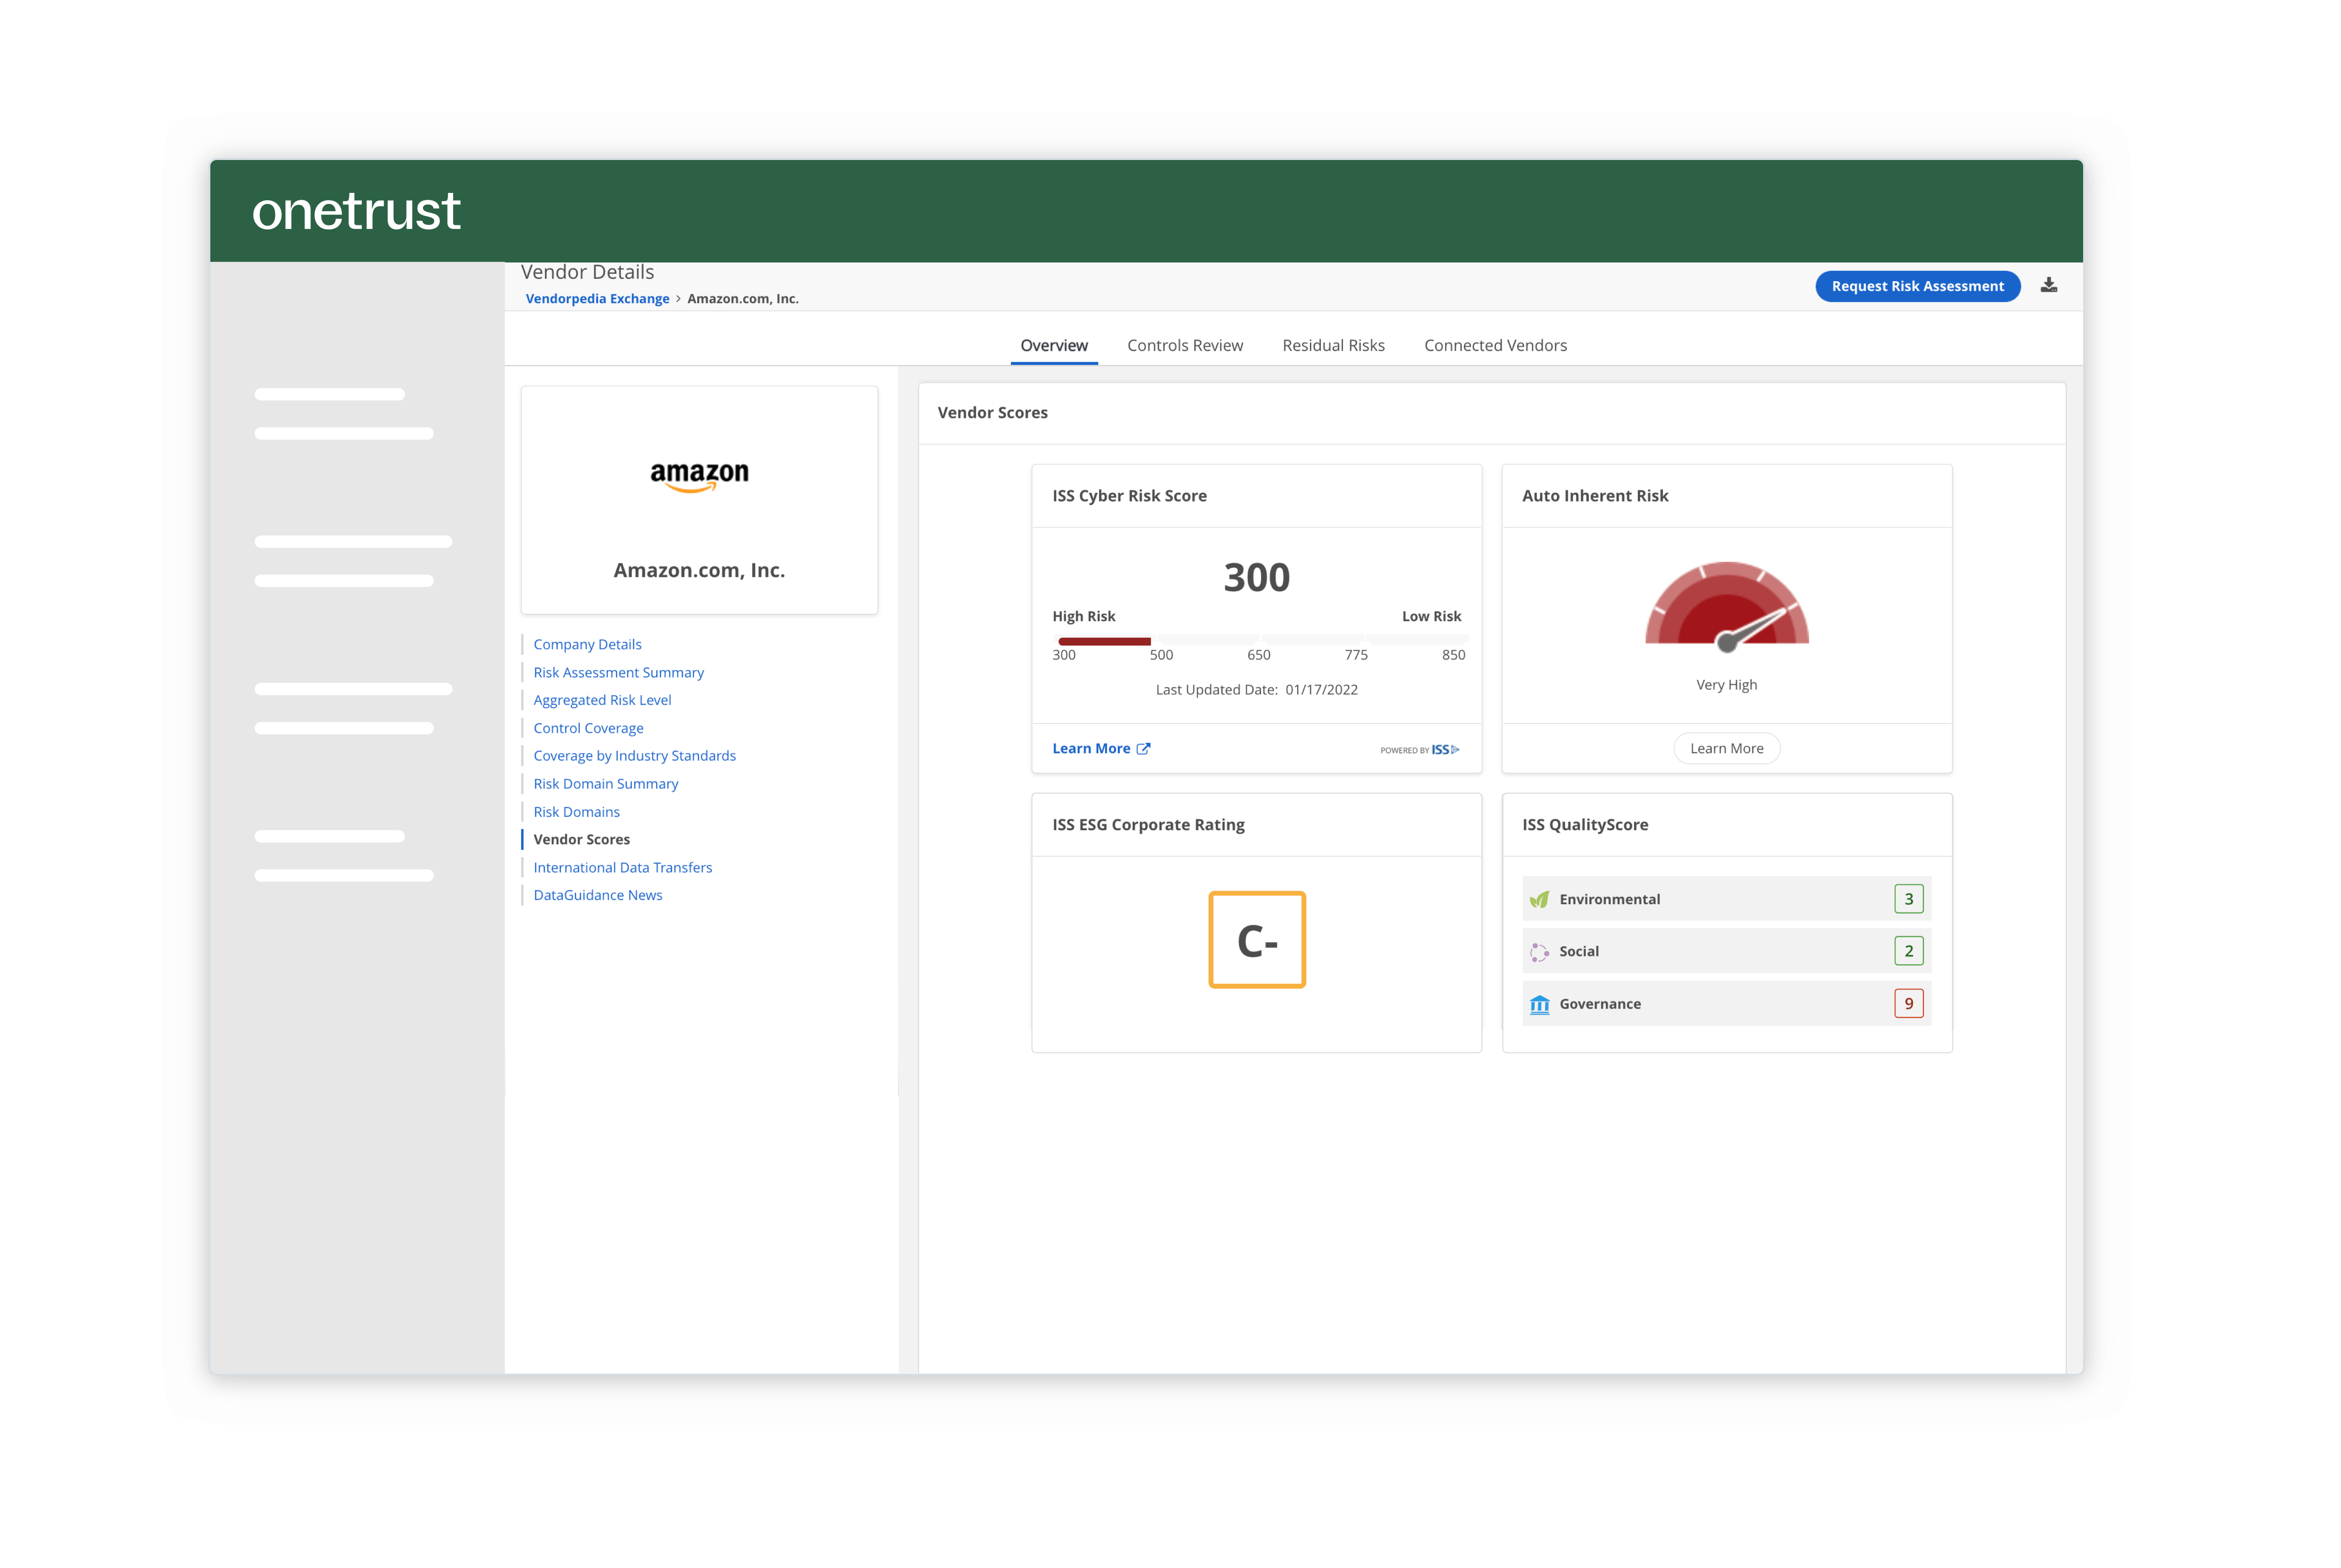Screen dimensions: 2341x1568
Task: Click the Amazon logo image
Action: click(699, 477)
